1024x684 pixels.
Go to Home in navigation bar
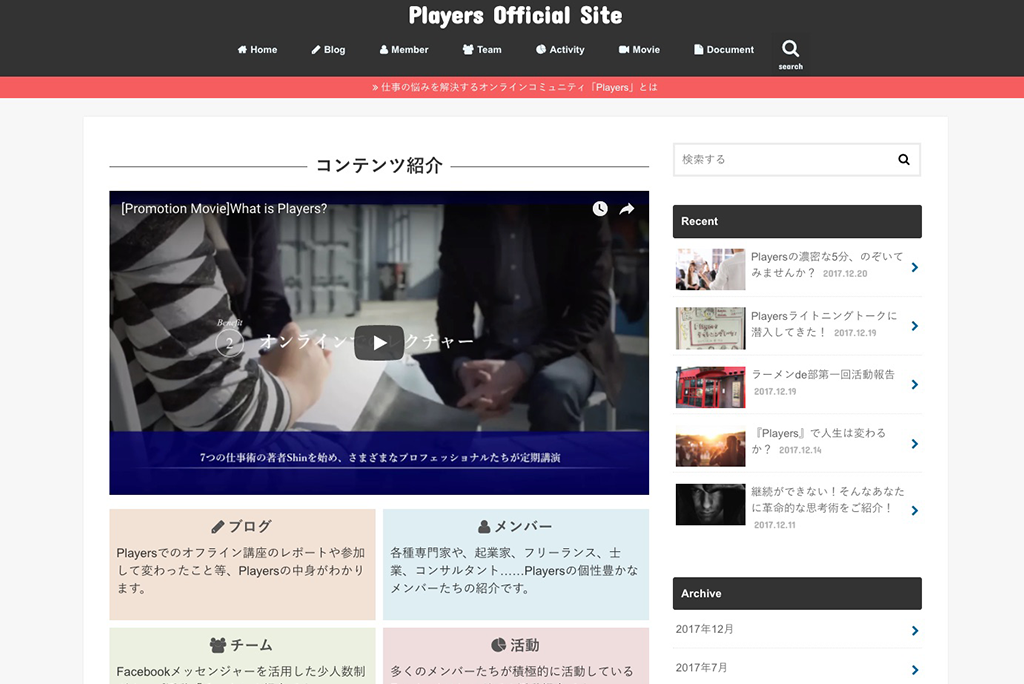[257, 50]
